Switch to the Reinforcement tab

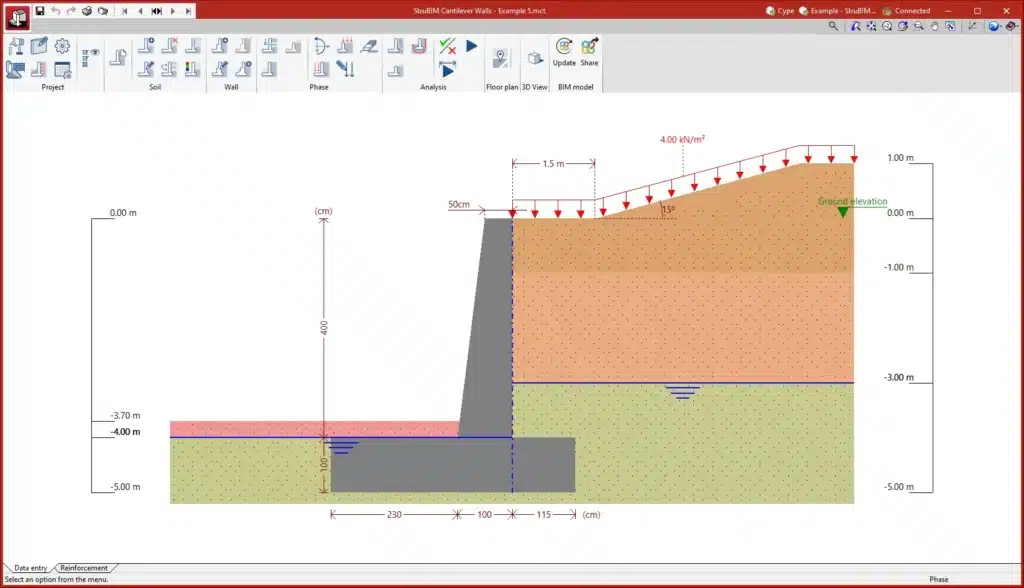click(x=84, y=568)
